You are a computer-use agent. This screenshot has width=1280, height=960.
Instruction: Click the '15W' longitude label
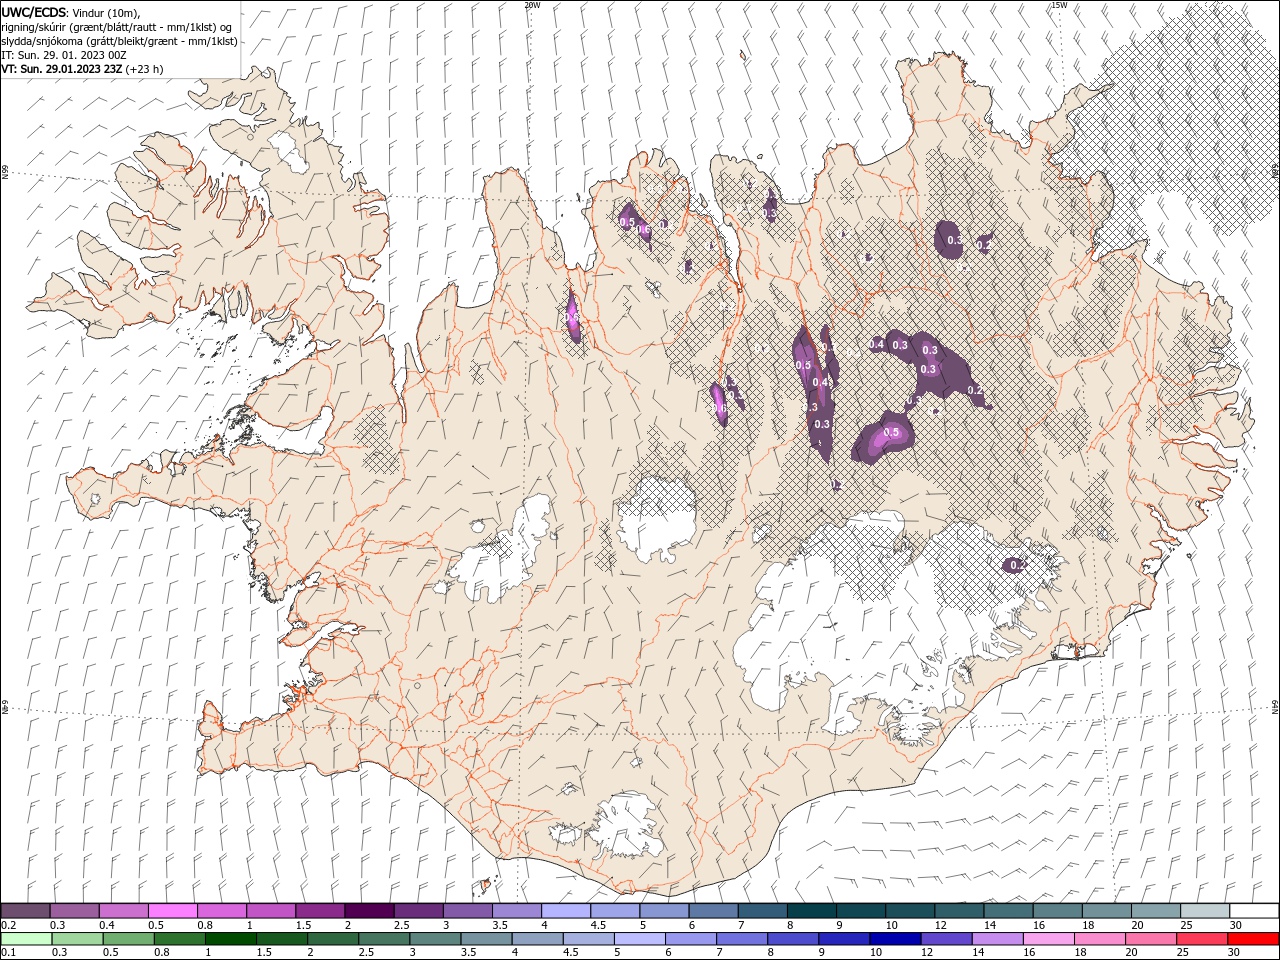click(1059, 5)
